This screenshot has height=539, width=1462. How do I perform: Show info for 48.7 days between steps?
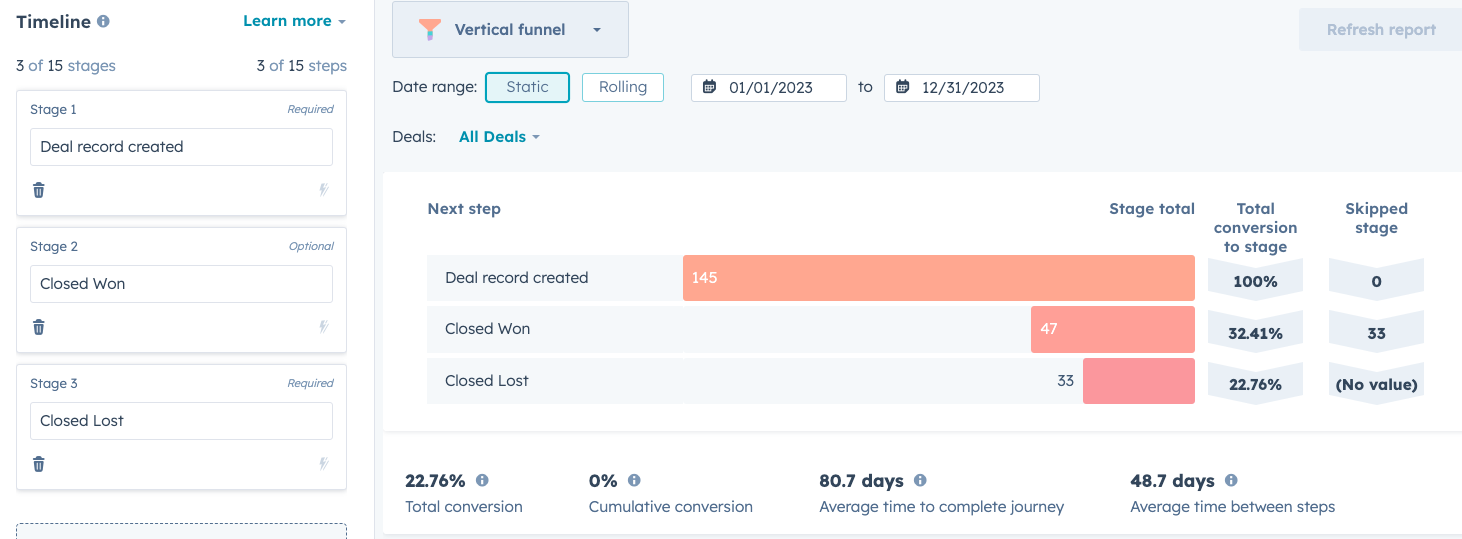pos(1231,481)
